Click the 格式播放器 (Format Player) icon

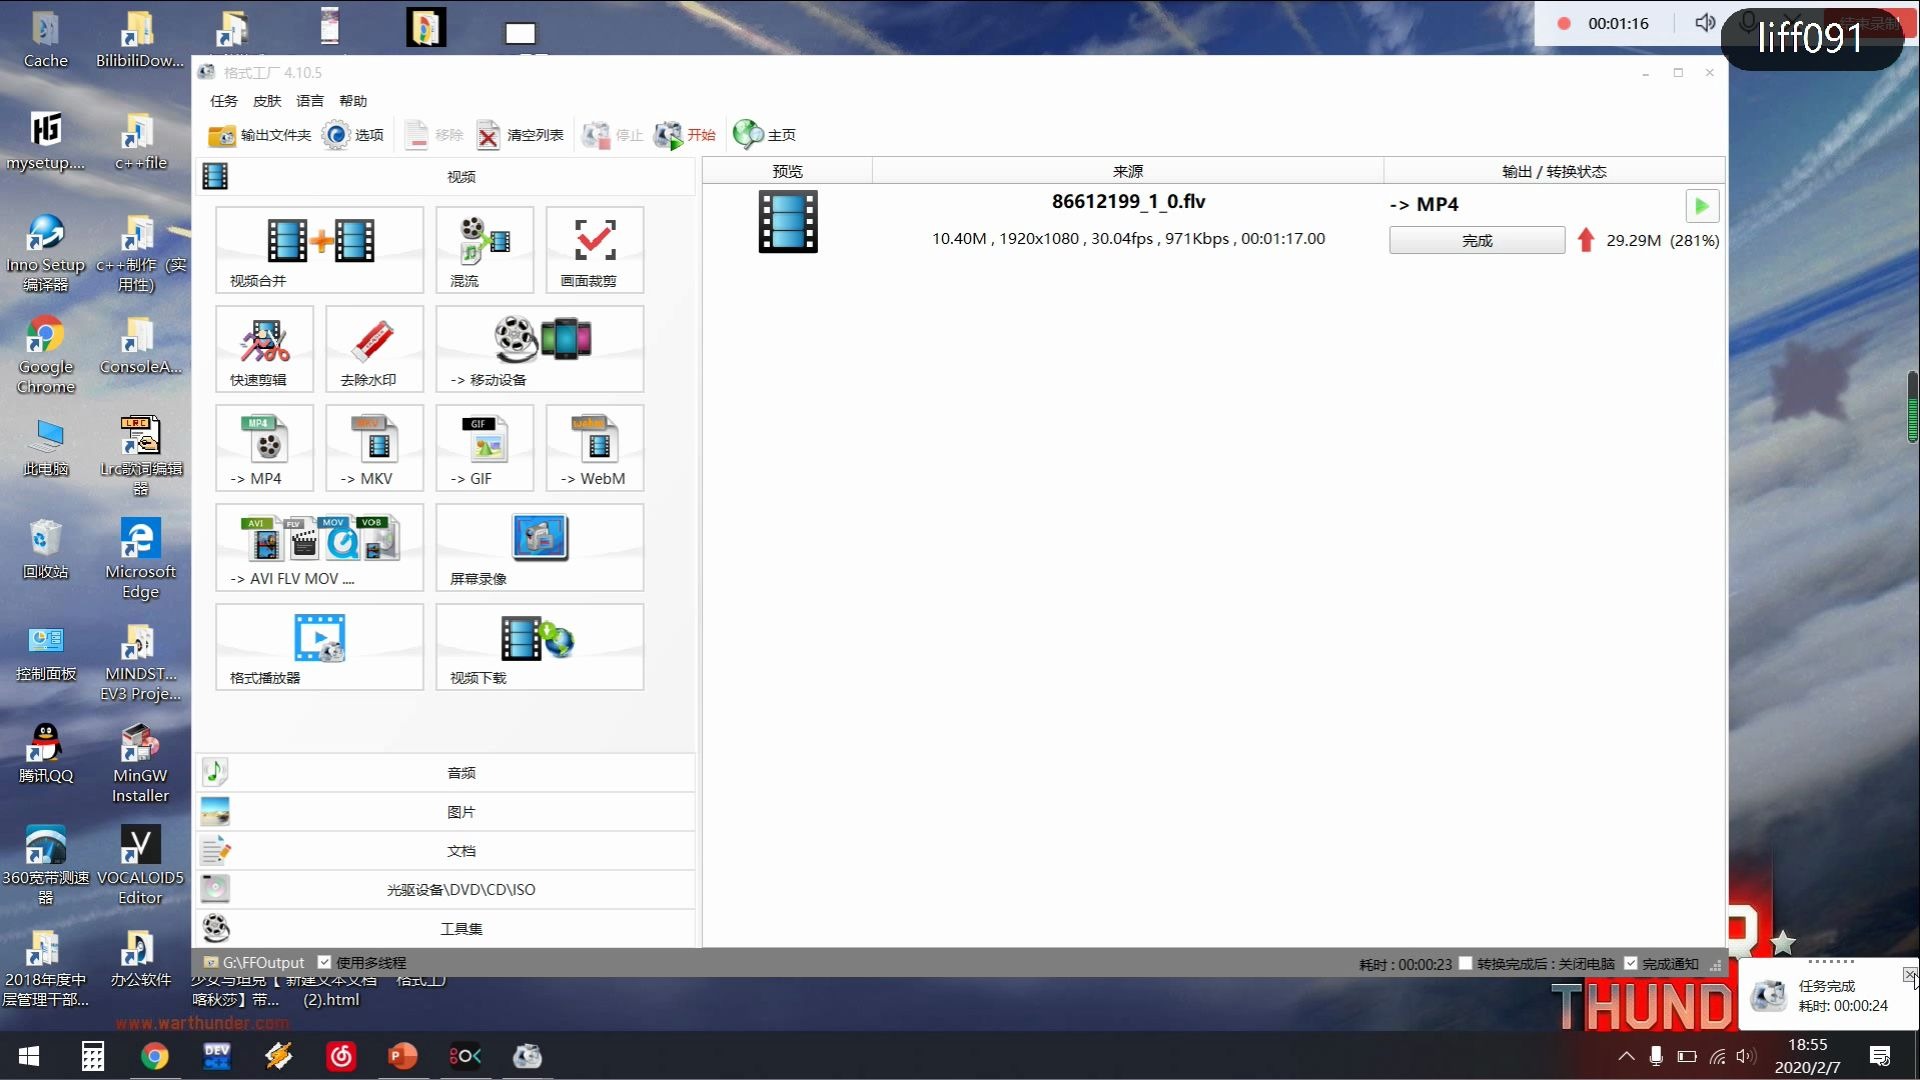click(320, 646)
